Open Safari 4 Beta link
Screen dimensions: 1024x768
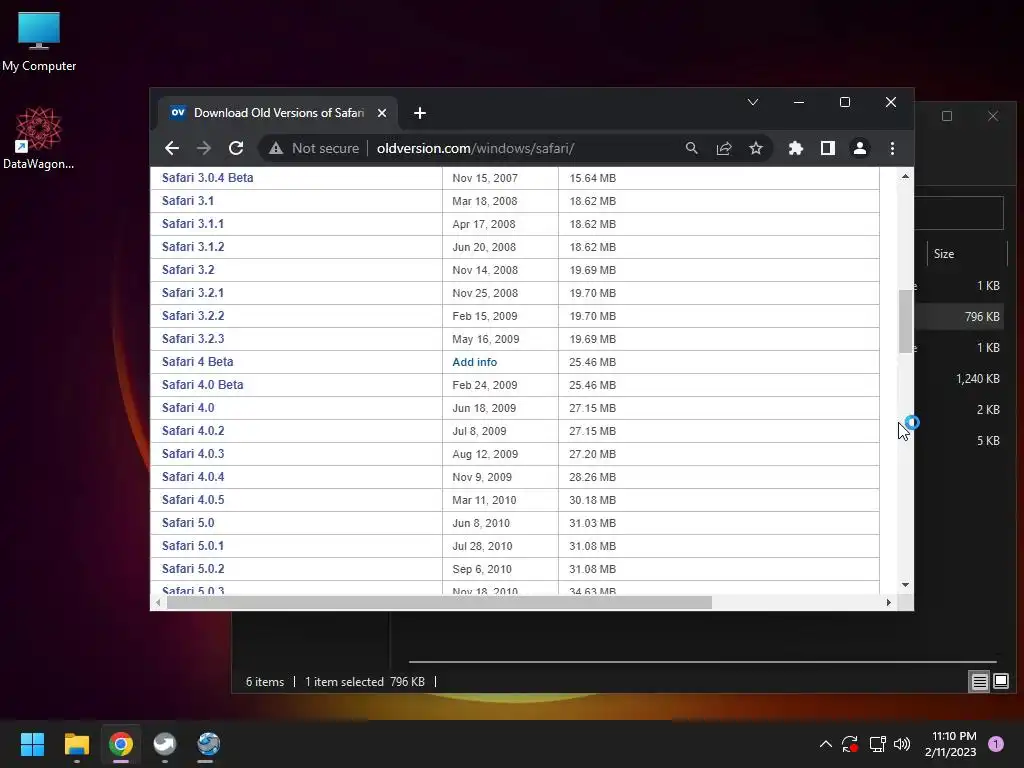coord(197,362)
